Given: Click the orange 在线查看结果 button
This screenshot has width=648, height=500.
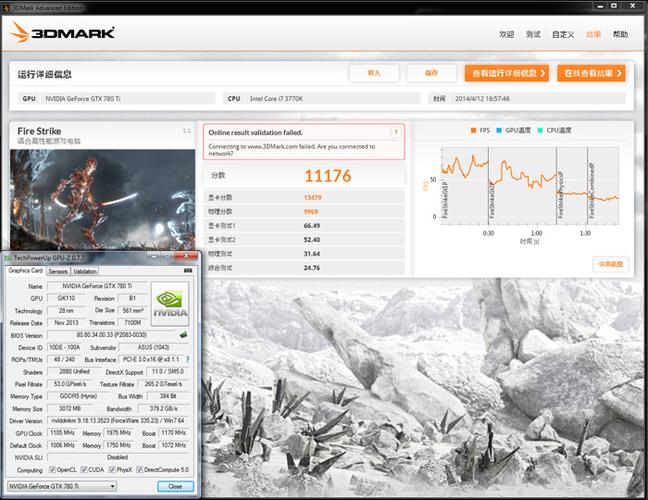Looking at the screenshot, I should pos(591,73).
